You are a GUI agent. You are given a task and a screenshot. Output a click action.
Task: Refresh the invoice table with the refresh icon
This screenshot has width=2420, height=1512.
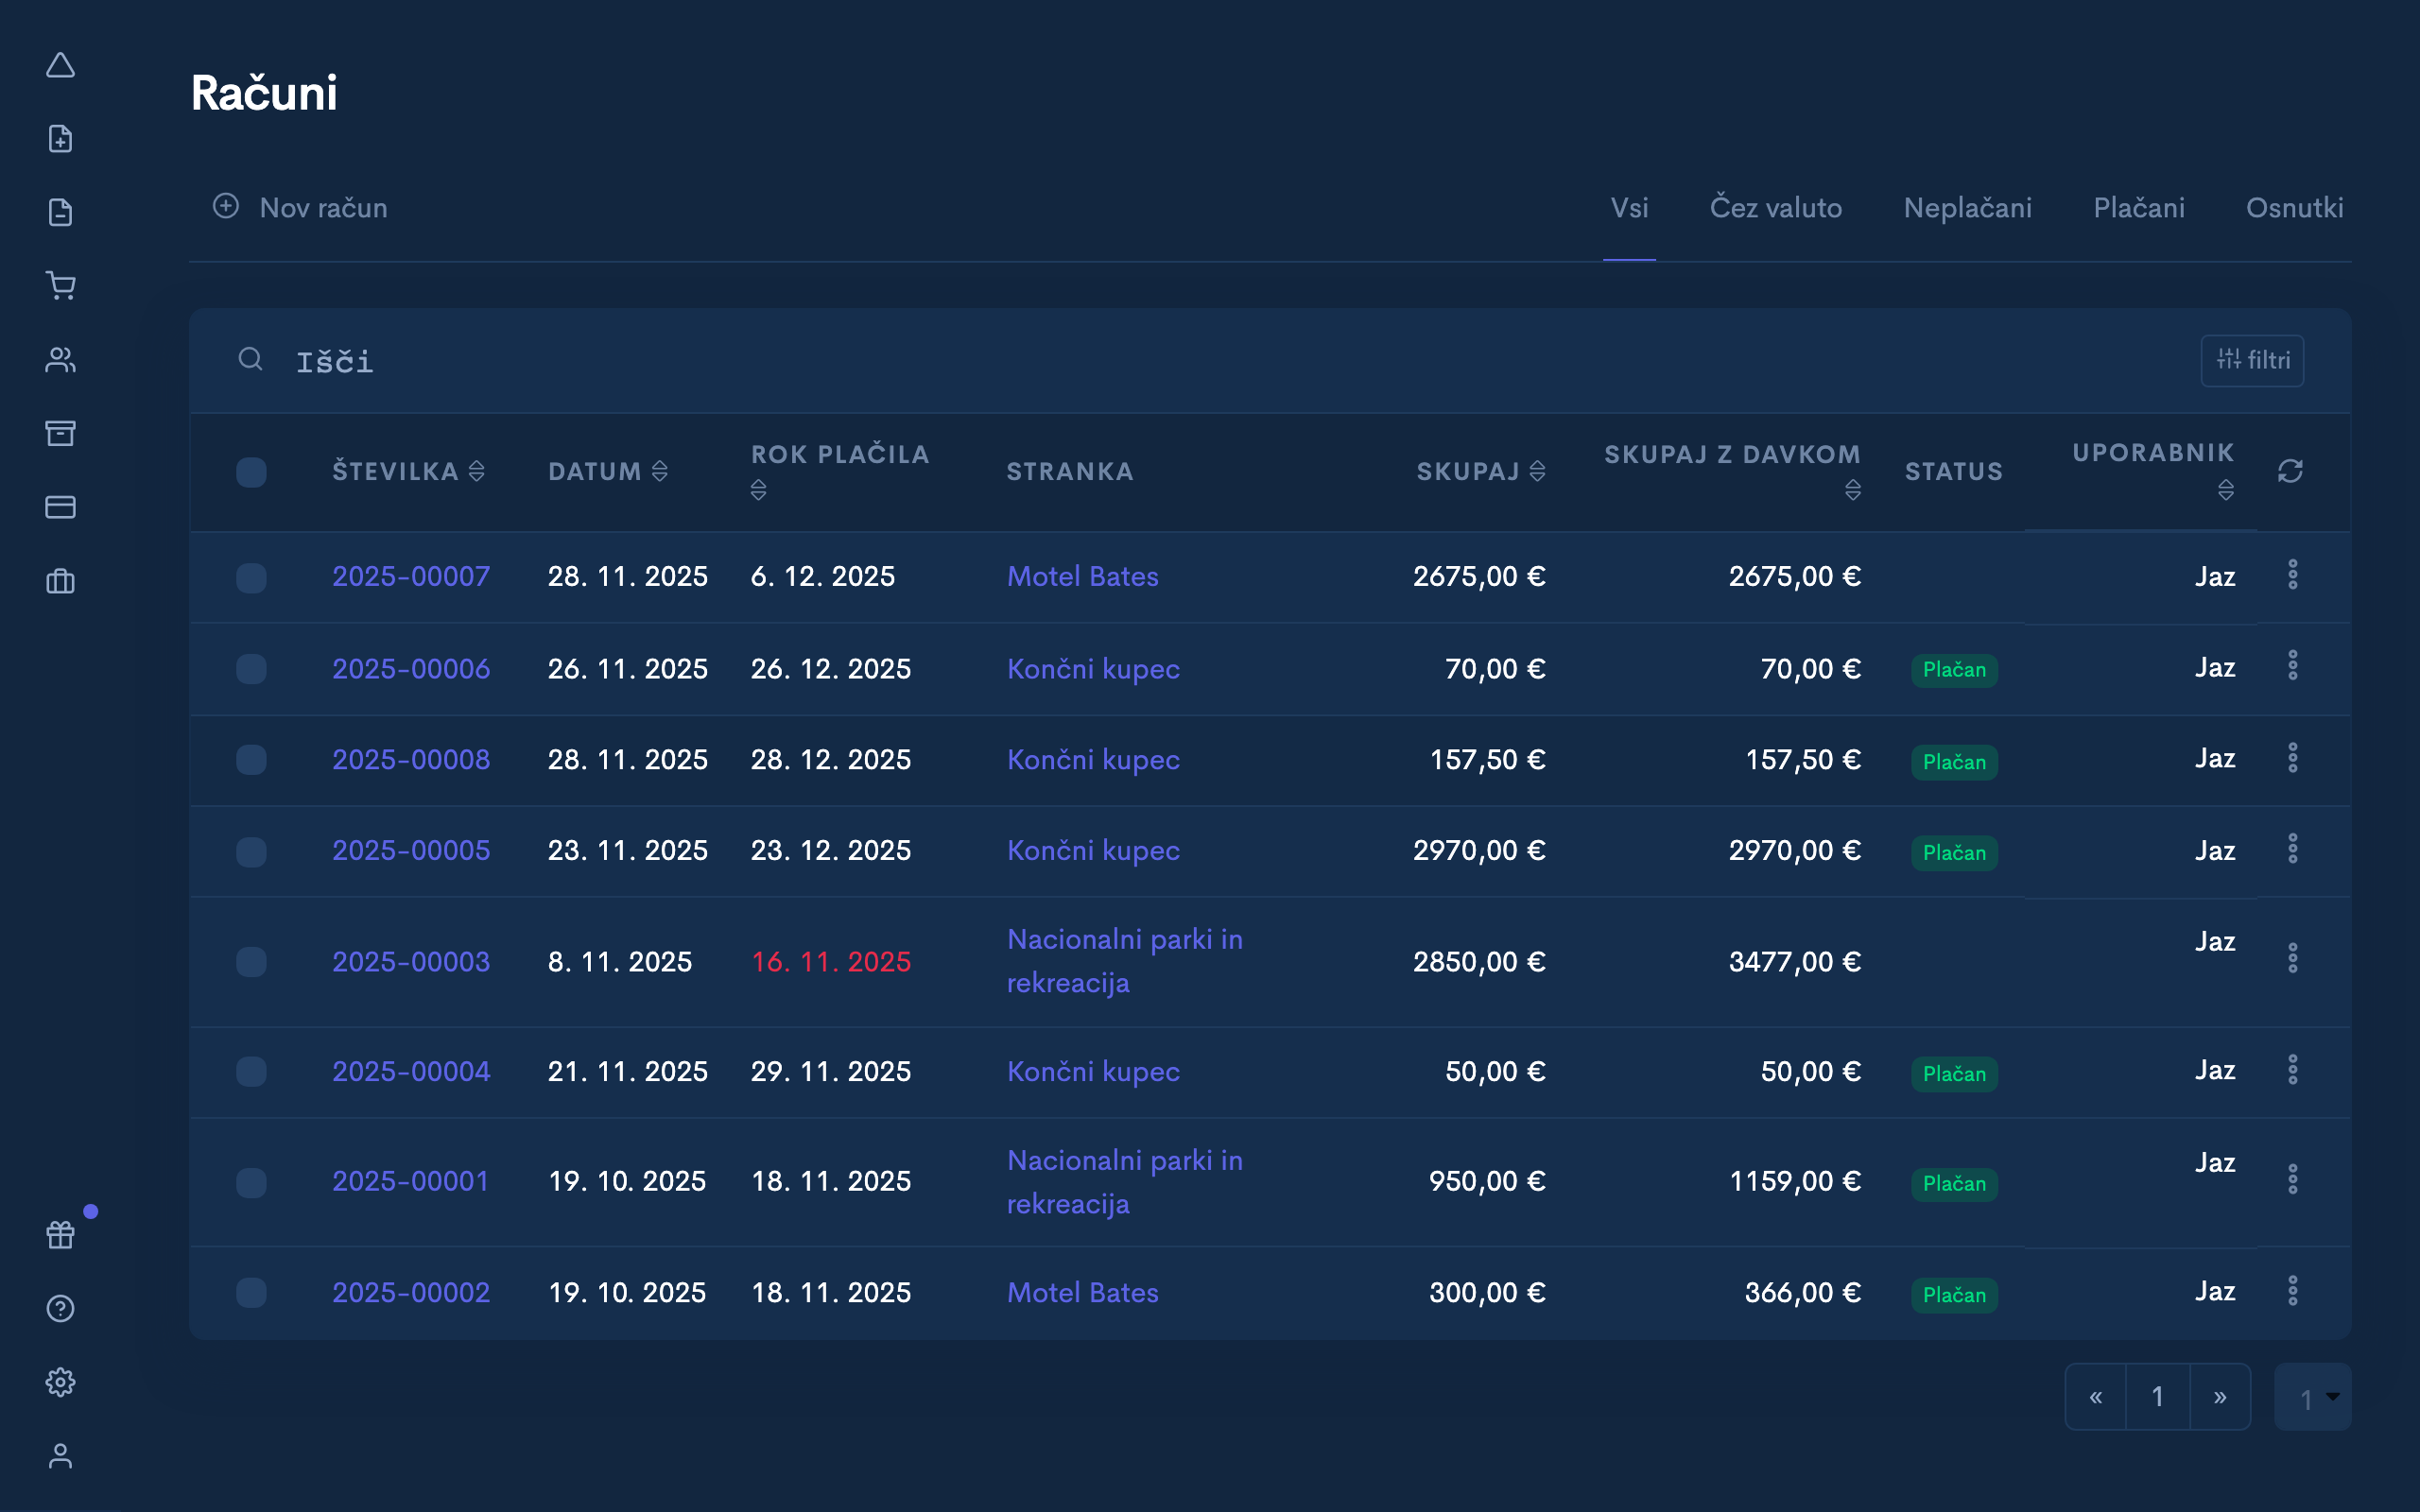pyautogui.click(x=2291, y=471)
